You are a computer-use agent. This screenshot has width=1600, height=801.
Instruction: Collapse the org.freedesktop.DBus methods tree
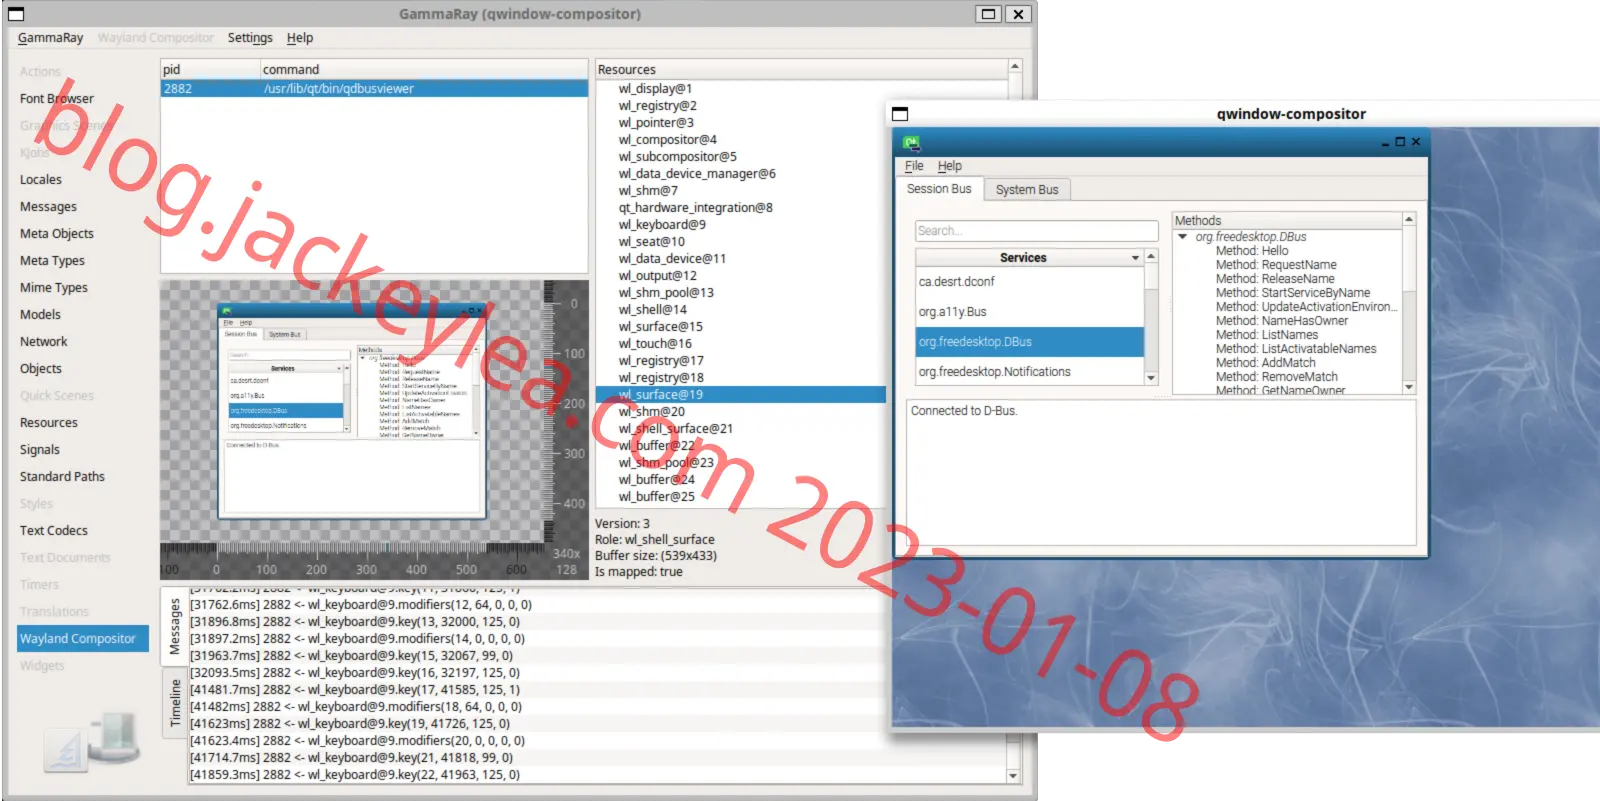[x=1183, y=237]
